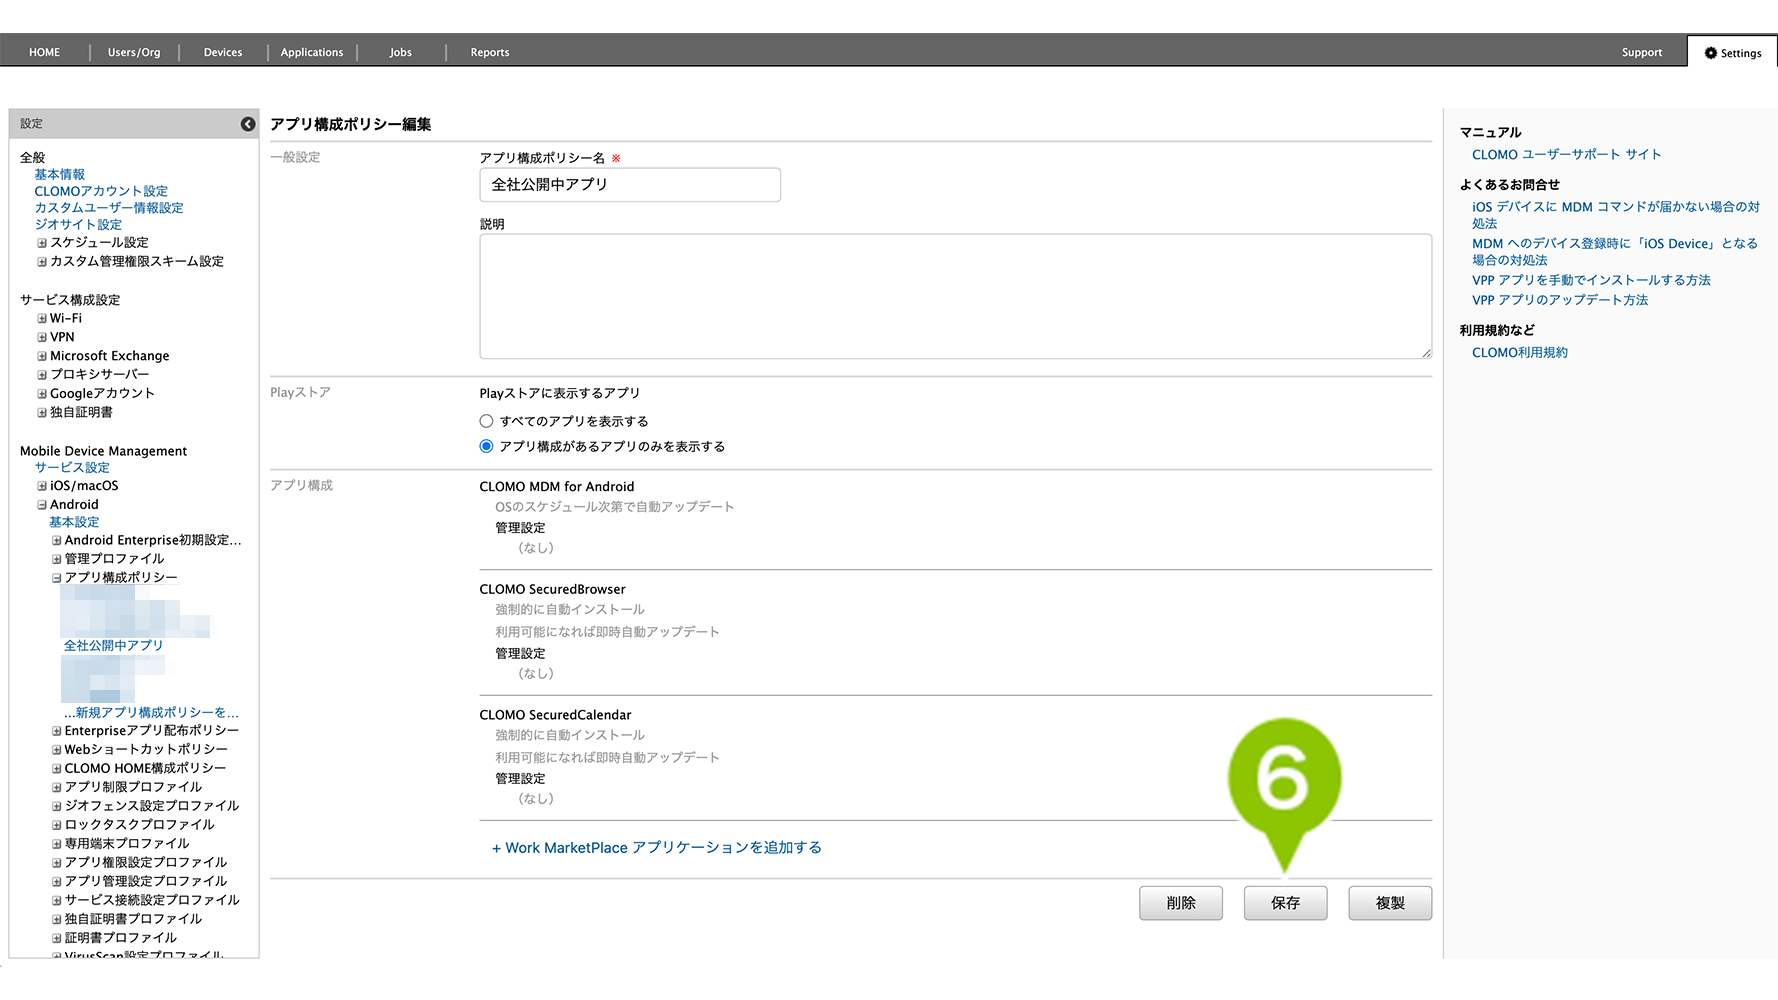Image resolution: width=1778 pixels, height=1000 pixels.
Task: Open カスタムユーザー情報設定 link
Action: (x=109, y=208)
